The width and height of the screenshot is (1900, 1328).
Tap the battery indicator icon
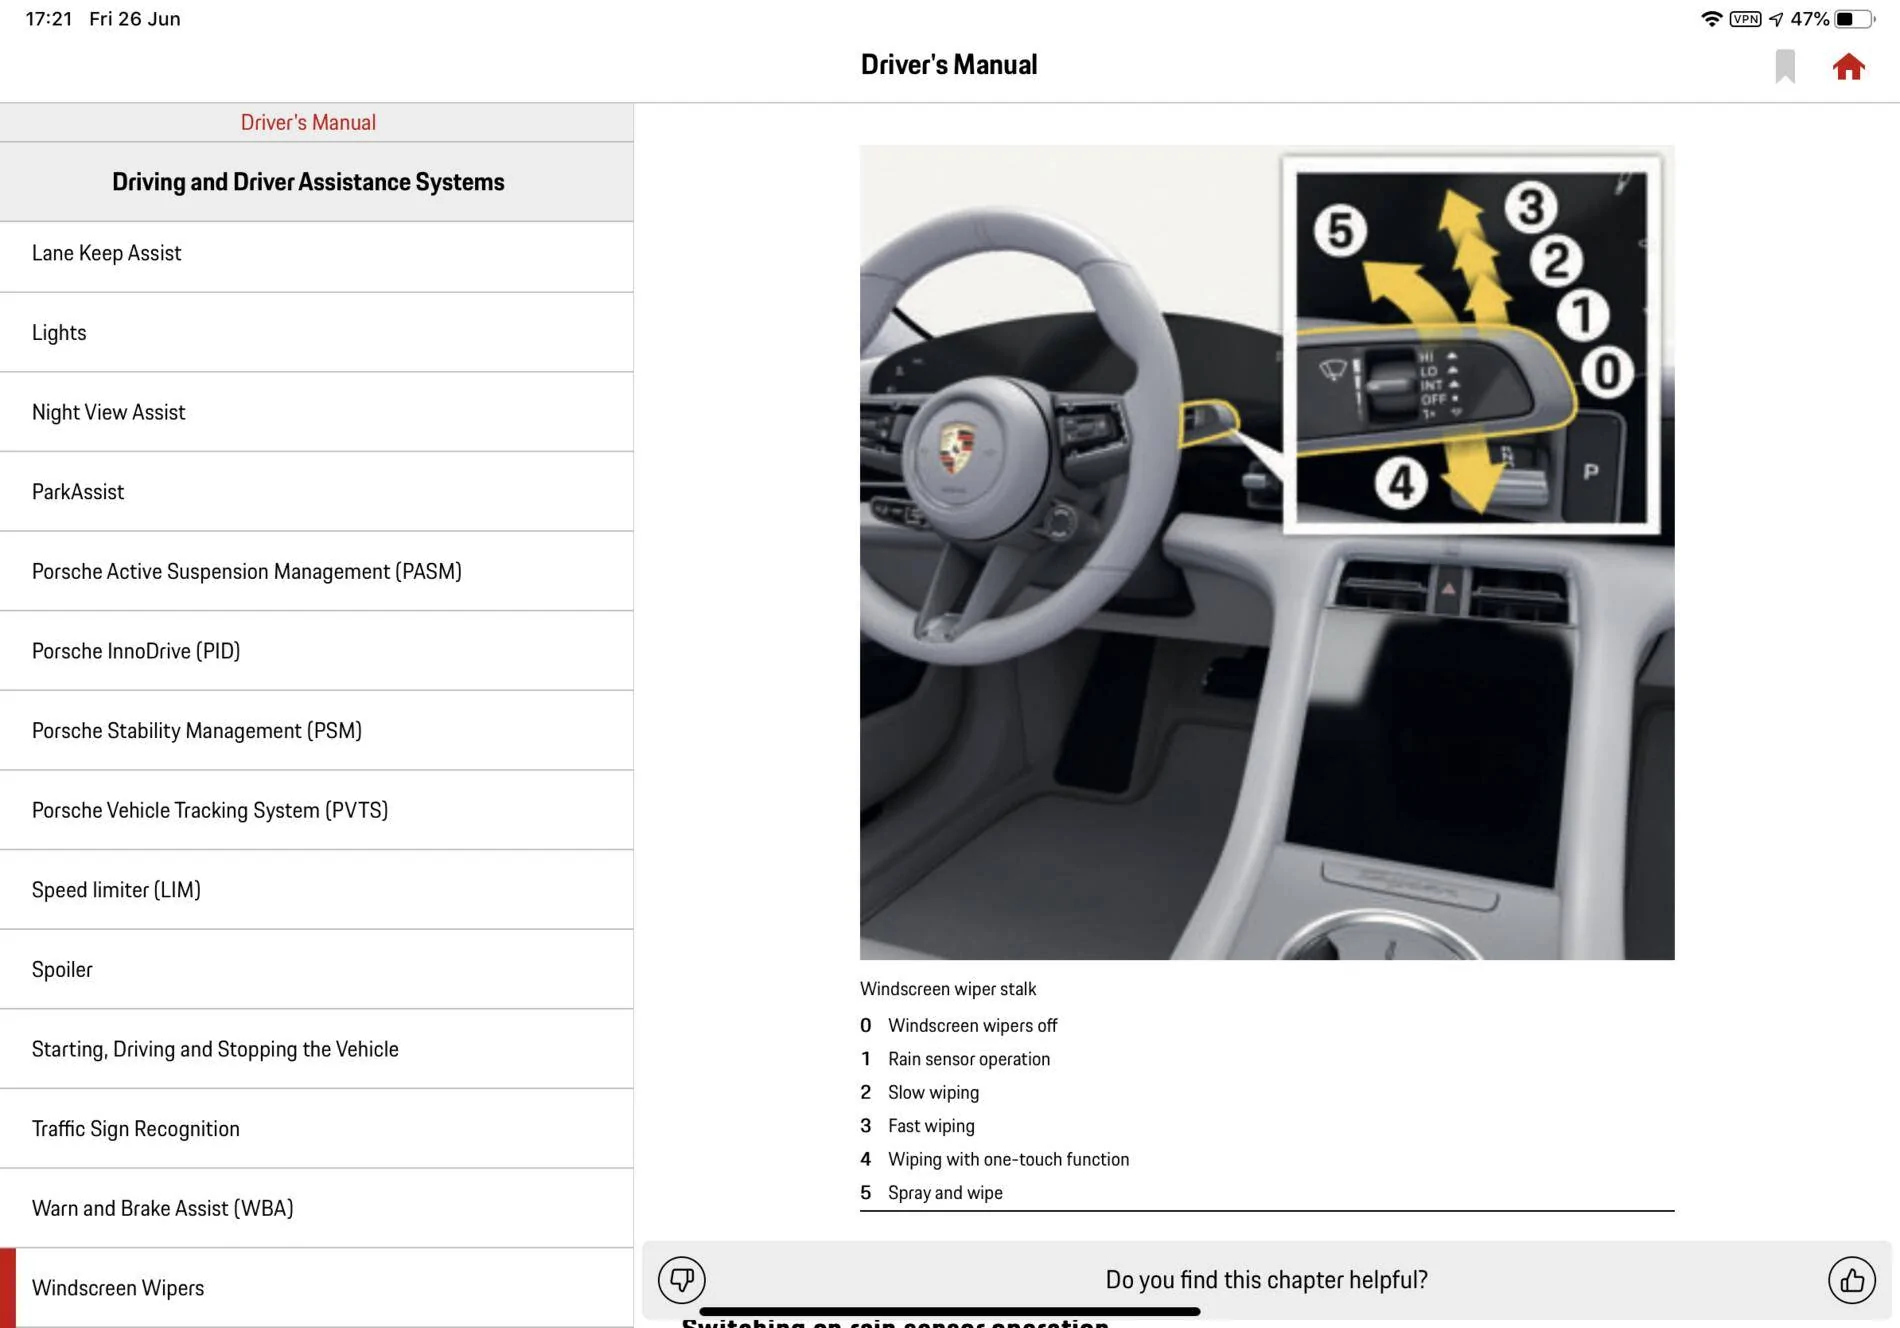1855,19
